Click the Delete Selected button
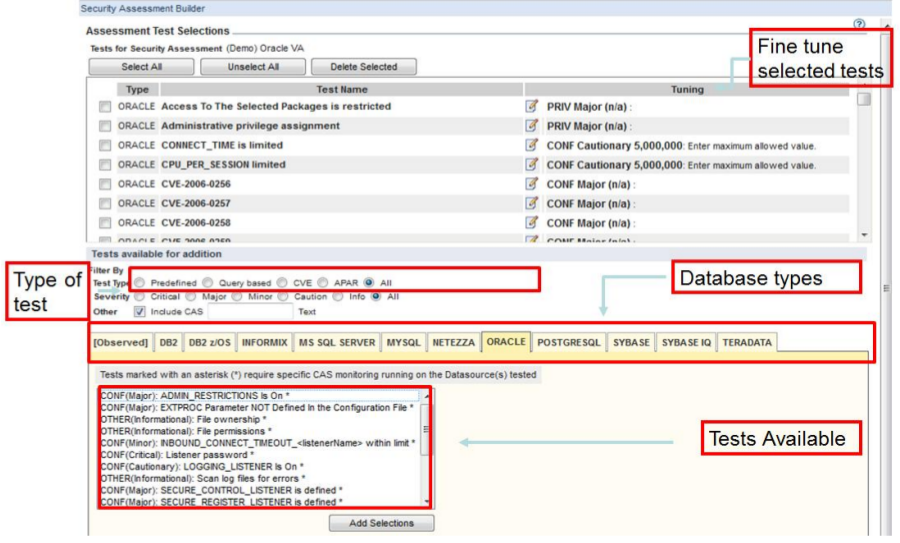The height and width of the screenshot is (543, 900). click(x=363, y=67)
